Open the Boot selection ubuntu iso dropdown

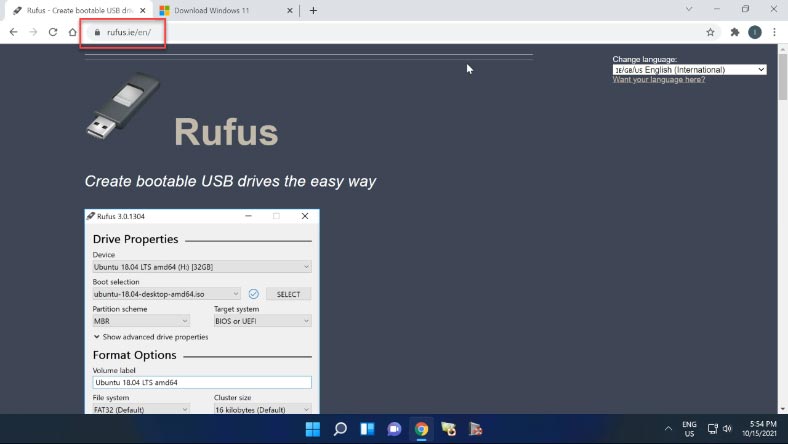[166, 294]
